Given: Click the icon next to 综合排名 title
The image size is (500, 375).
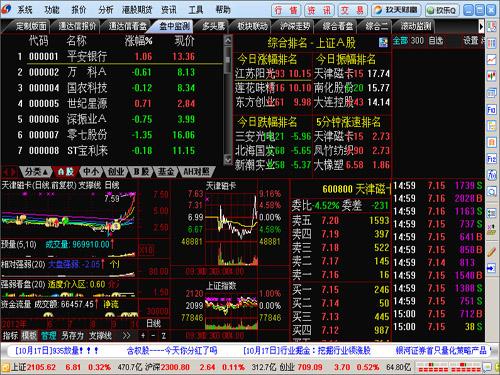Looking at the screenshot, I should (x=383, y=42).
